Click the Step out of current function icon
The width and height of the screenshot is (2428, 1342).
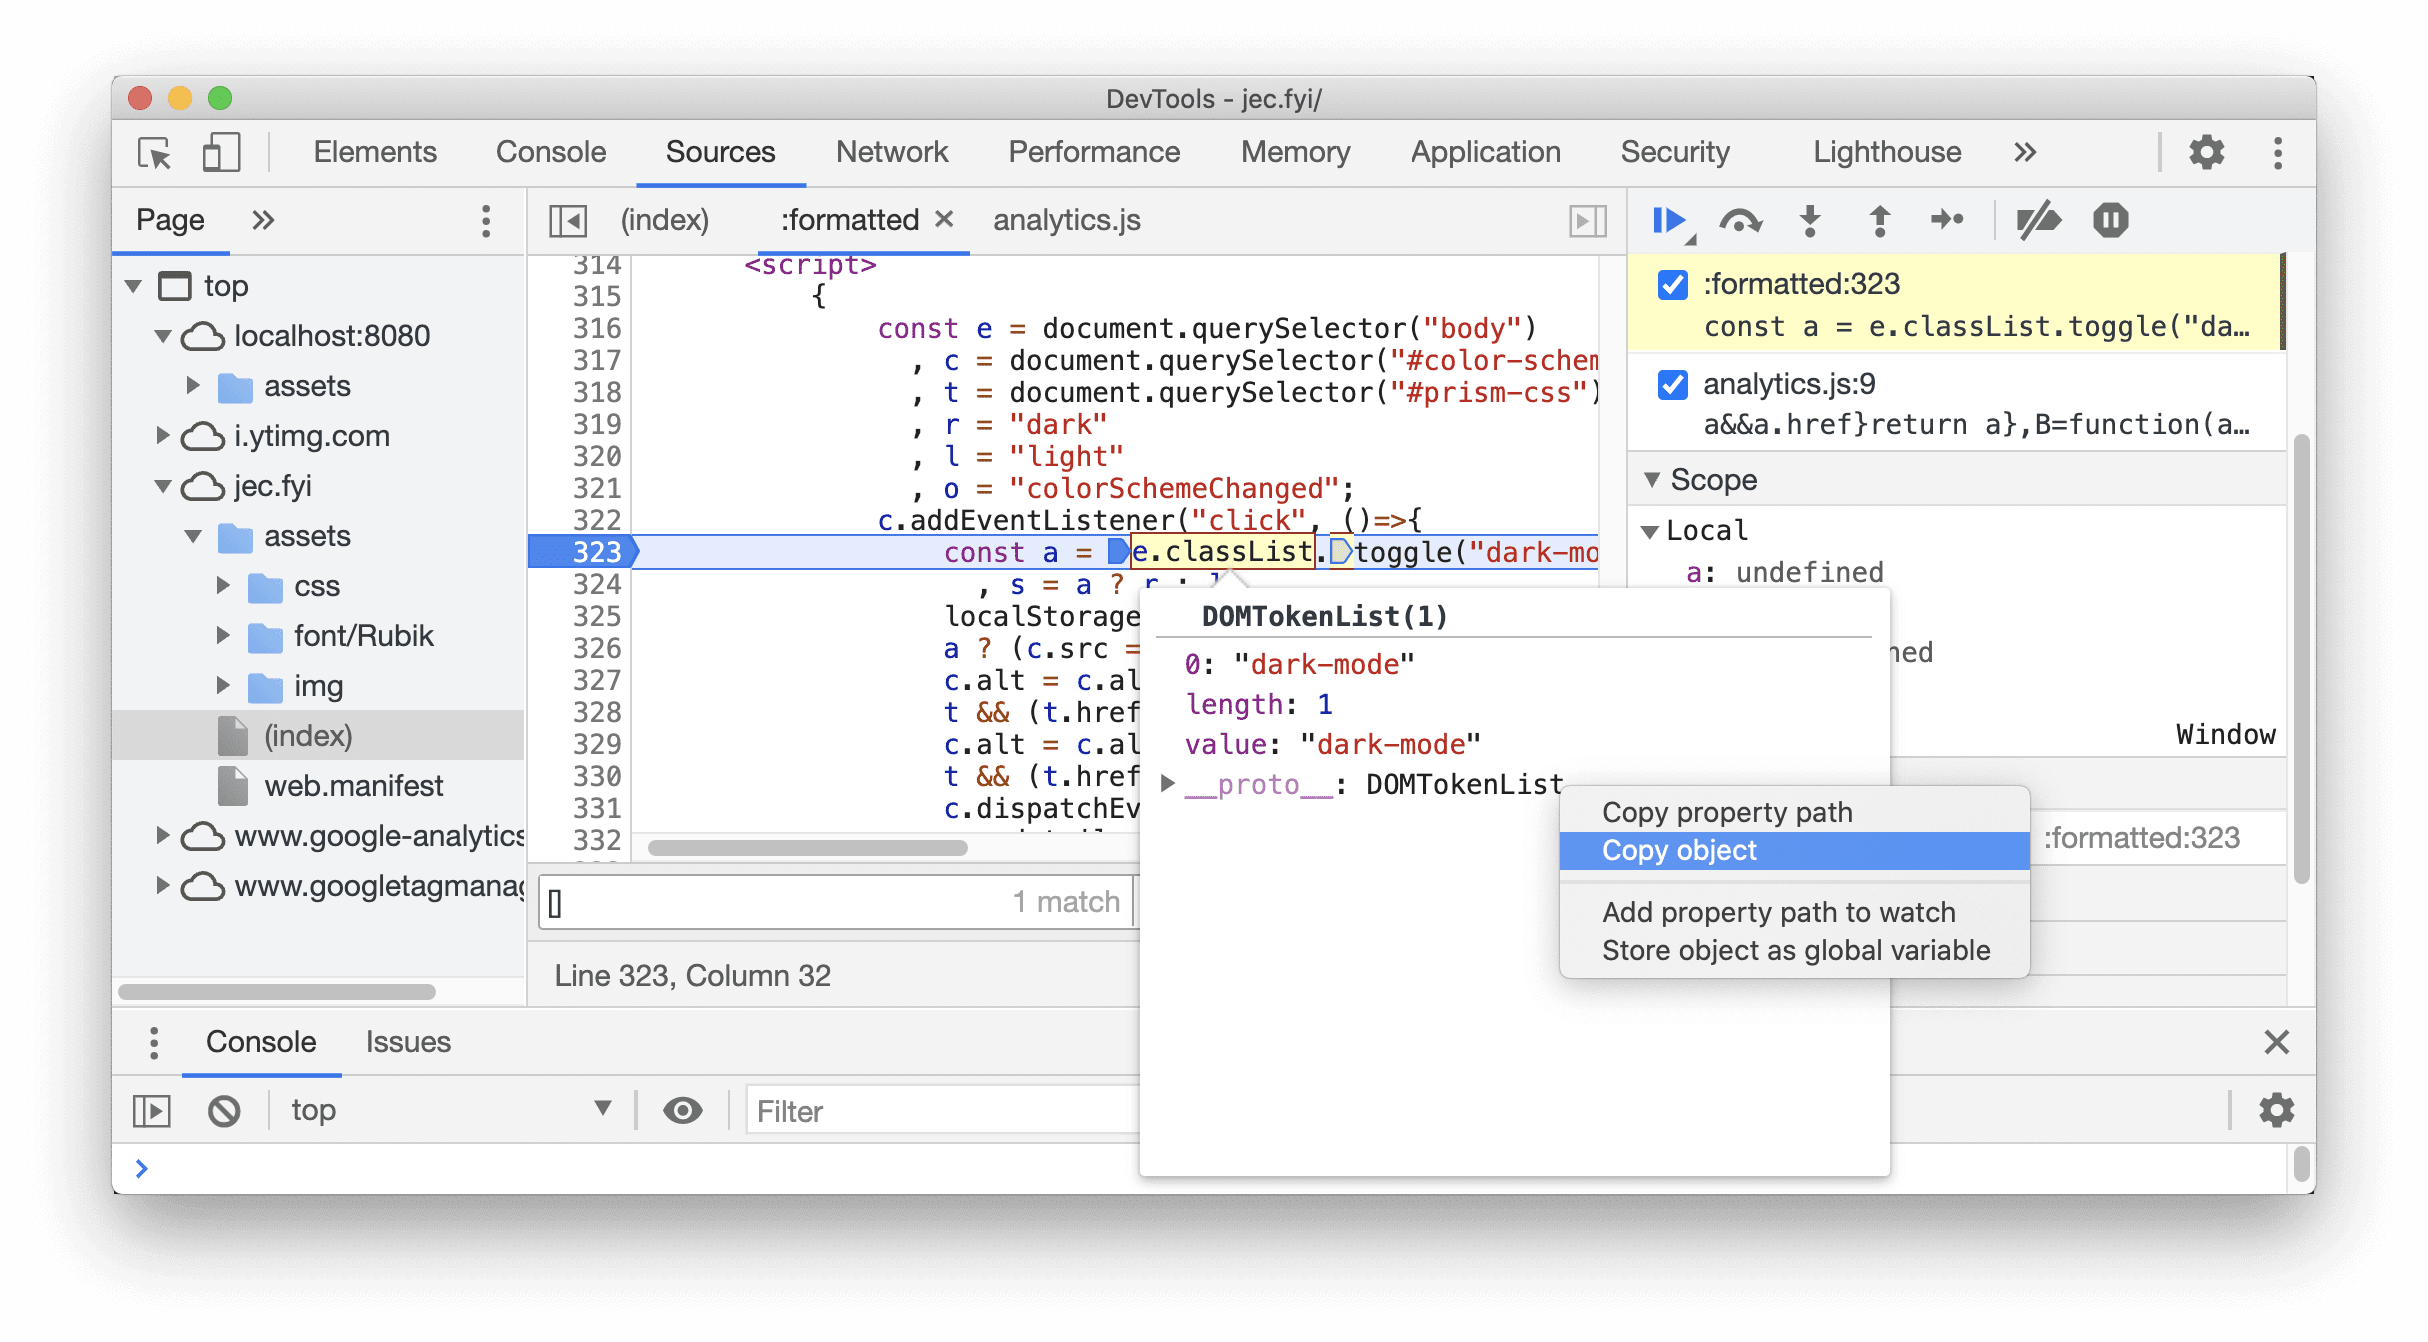pos(1883,220)
